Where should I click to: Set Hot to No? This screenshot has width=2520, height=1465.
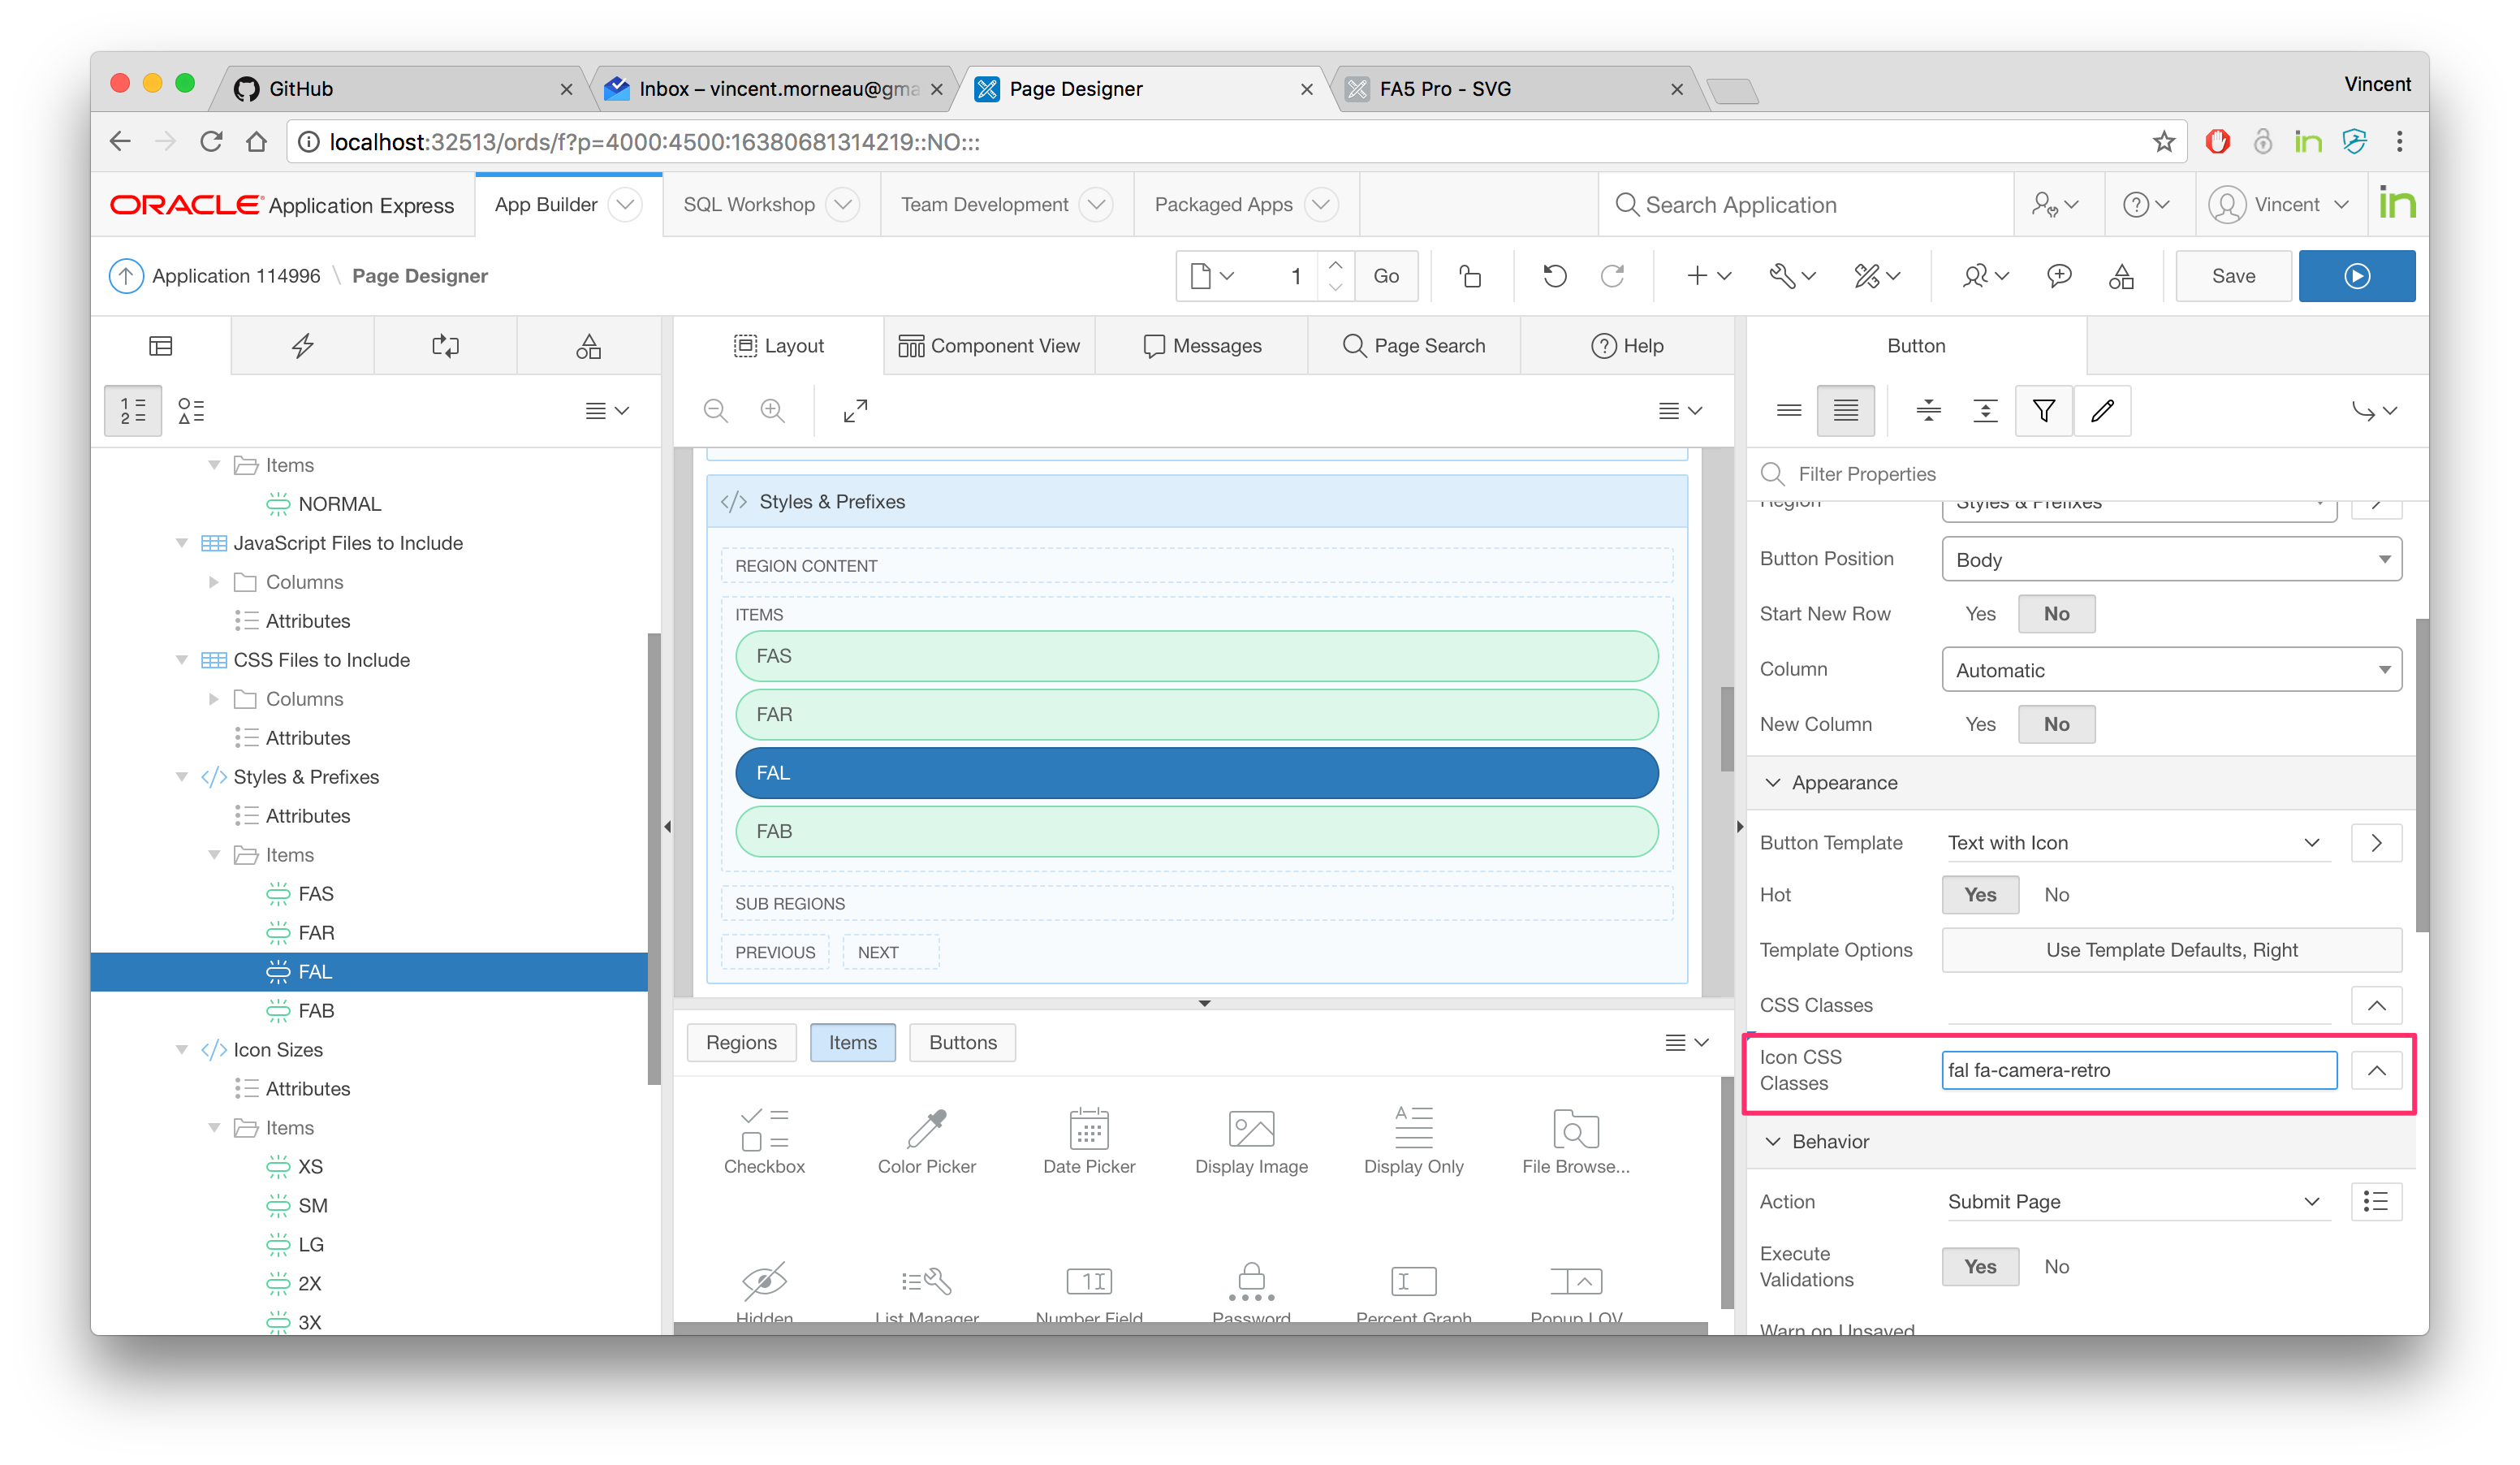[2056, 895]
